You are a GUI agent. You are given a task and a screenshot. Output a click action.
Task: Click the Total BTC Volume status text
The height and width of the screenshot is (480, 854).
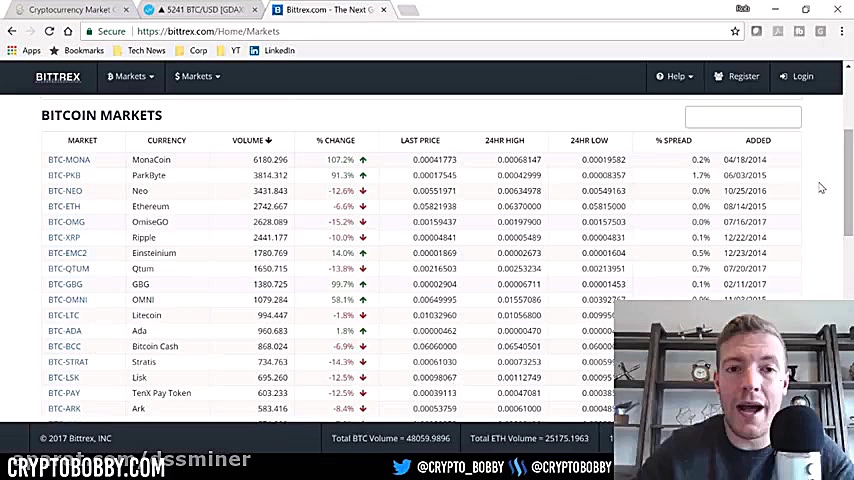pyautogui.click(x=391, y=439)
